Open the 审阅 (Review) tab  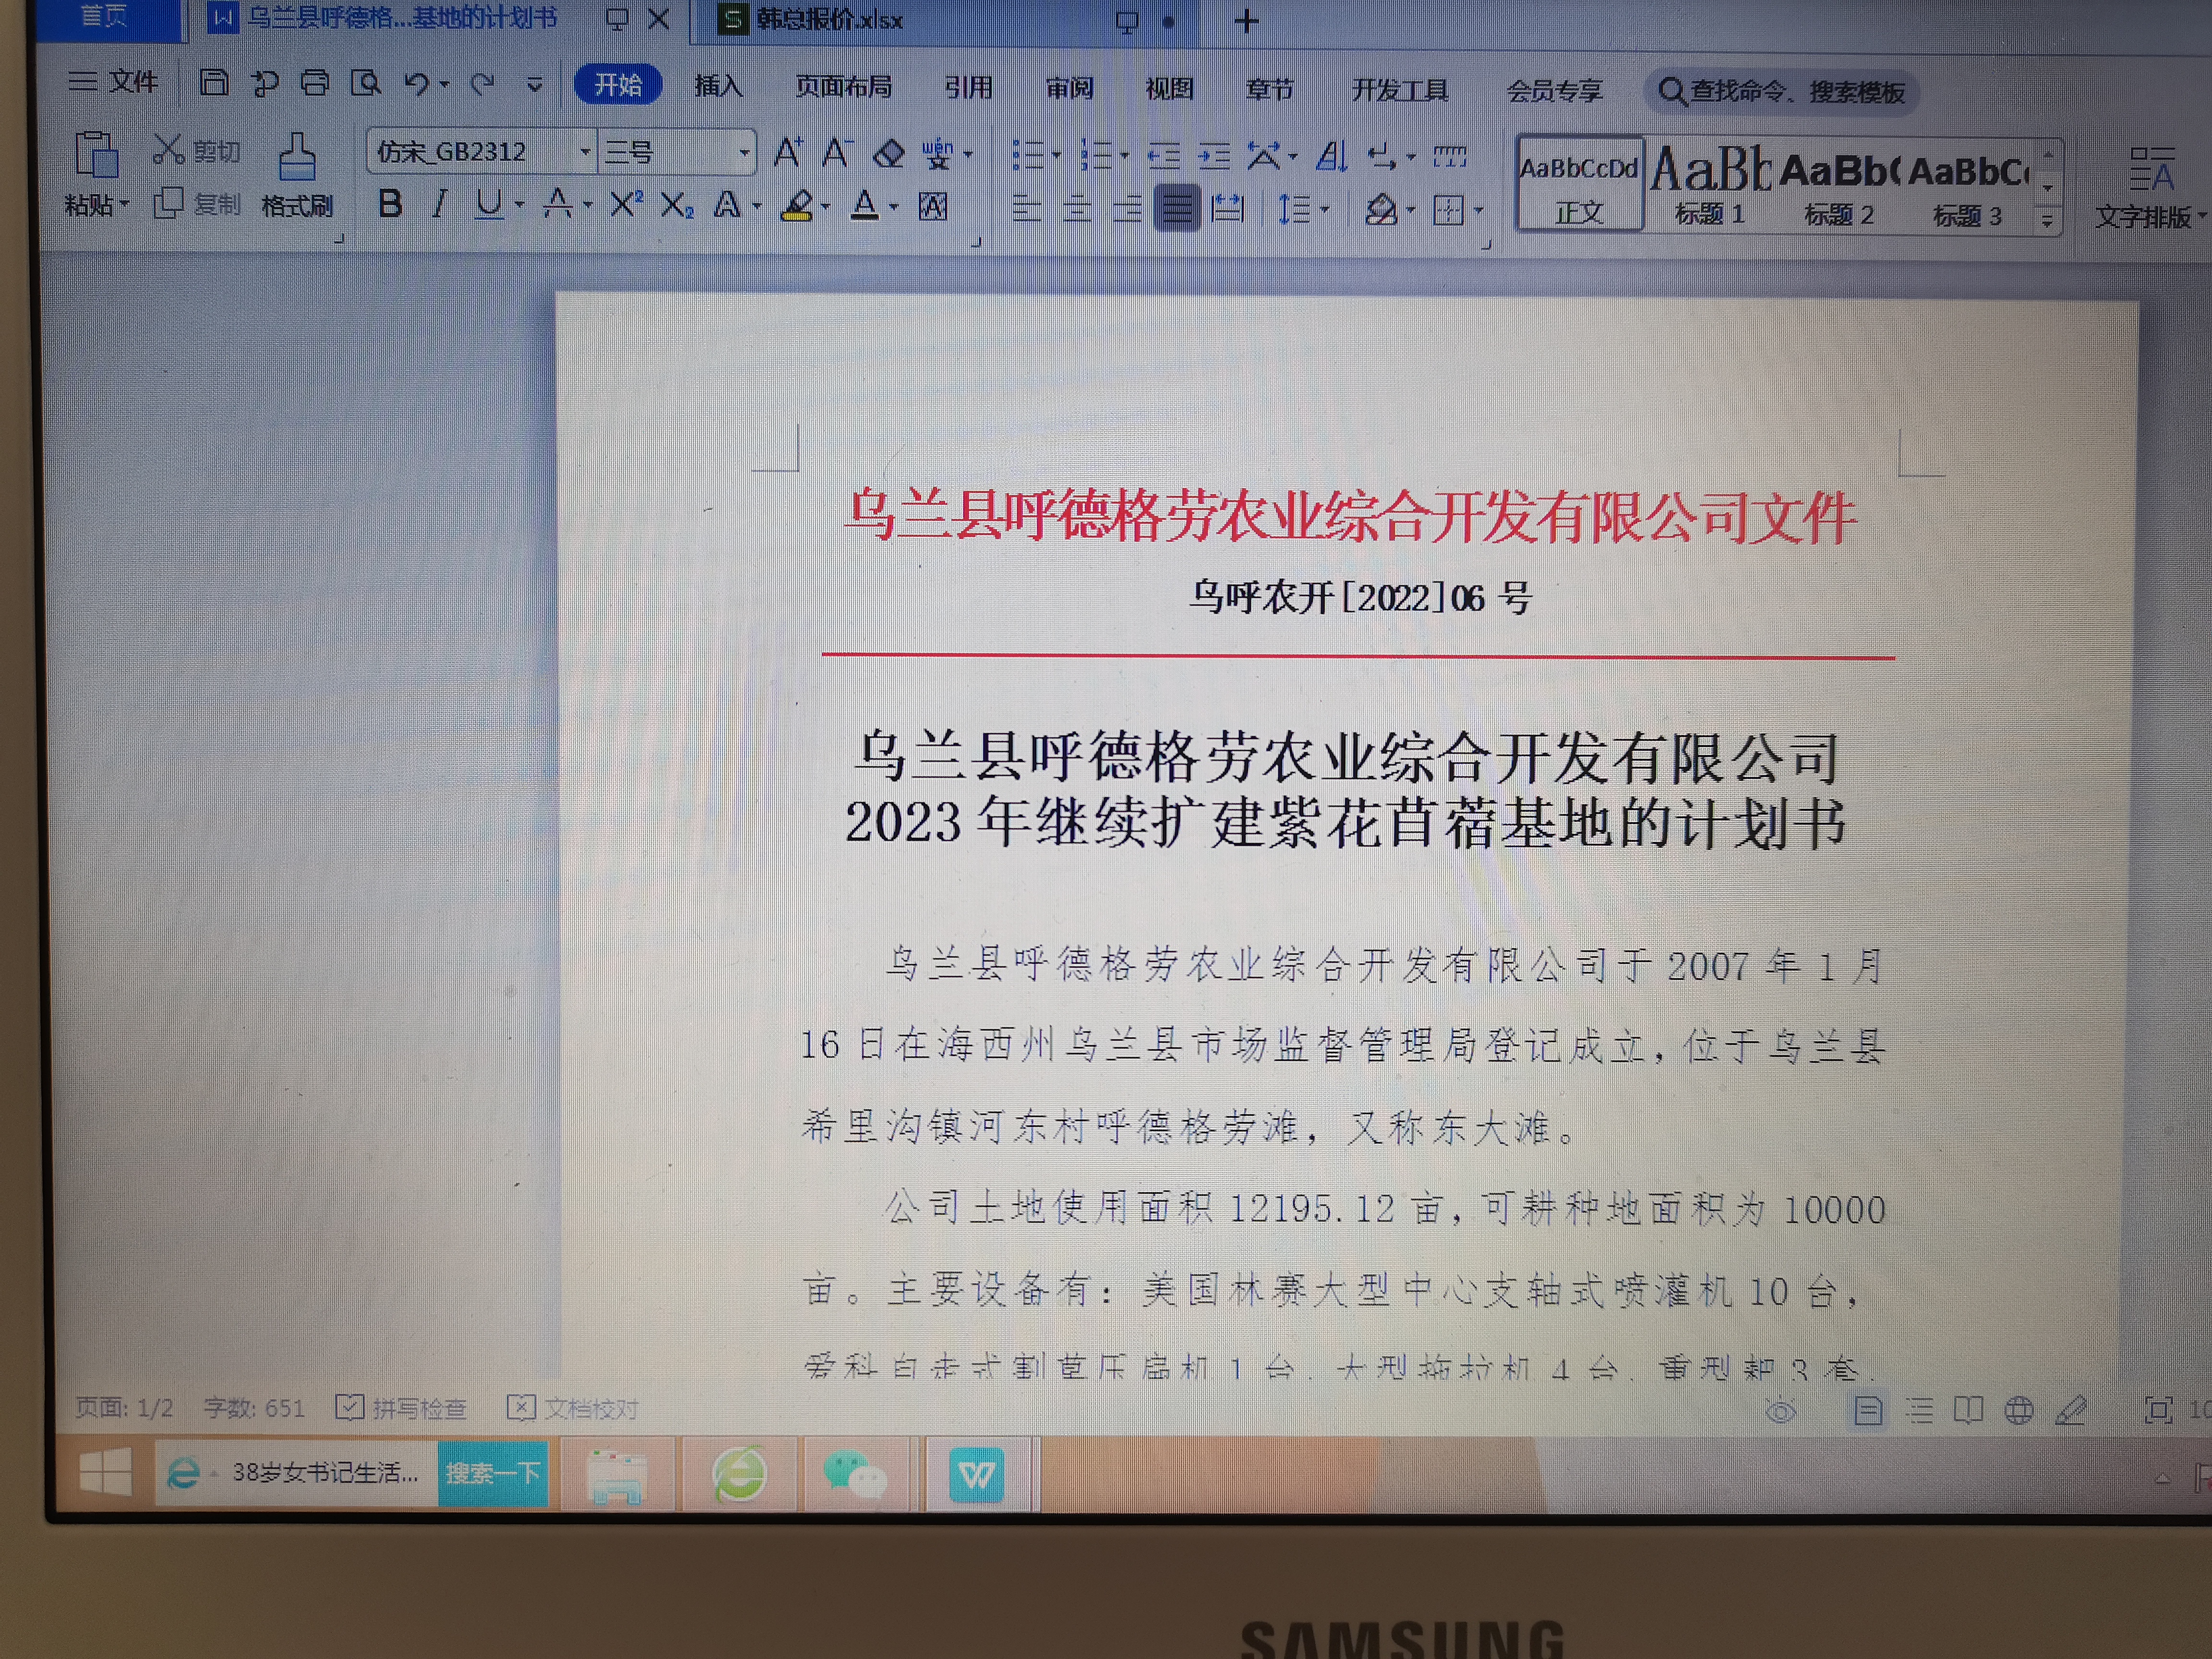1069,89
